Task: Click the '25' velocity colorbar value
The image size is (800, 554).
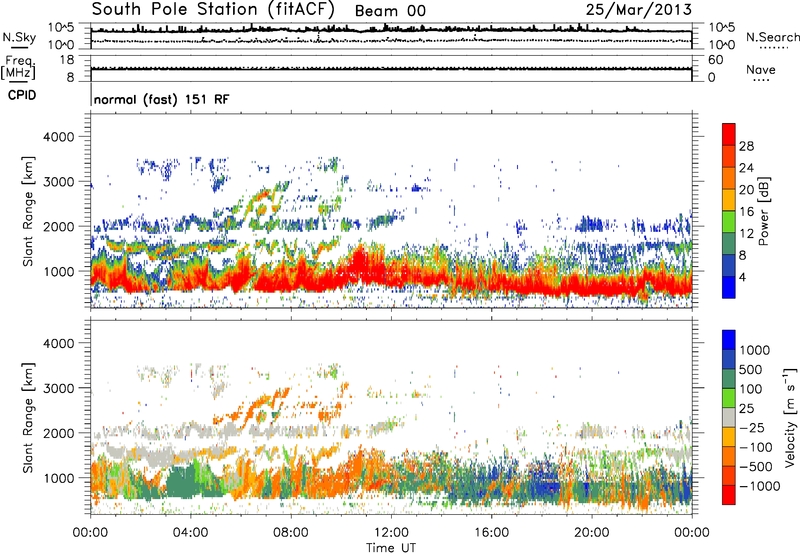Action: point(746,408)
